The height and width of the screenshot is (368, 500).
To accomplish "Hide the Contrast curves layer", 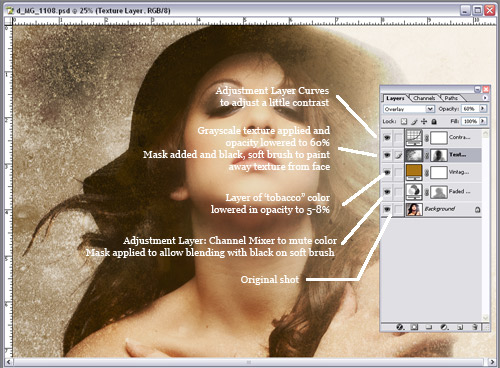I will pyautogui.click(x=387, y=137).
